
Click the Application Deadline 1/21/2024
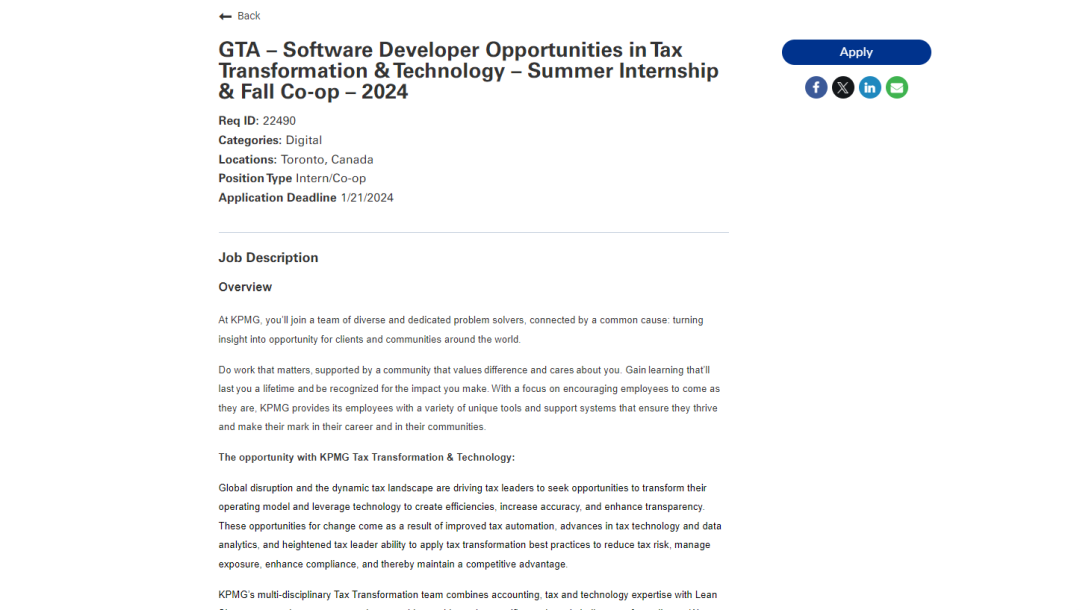point(367,198)
